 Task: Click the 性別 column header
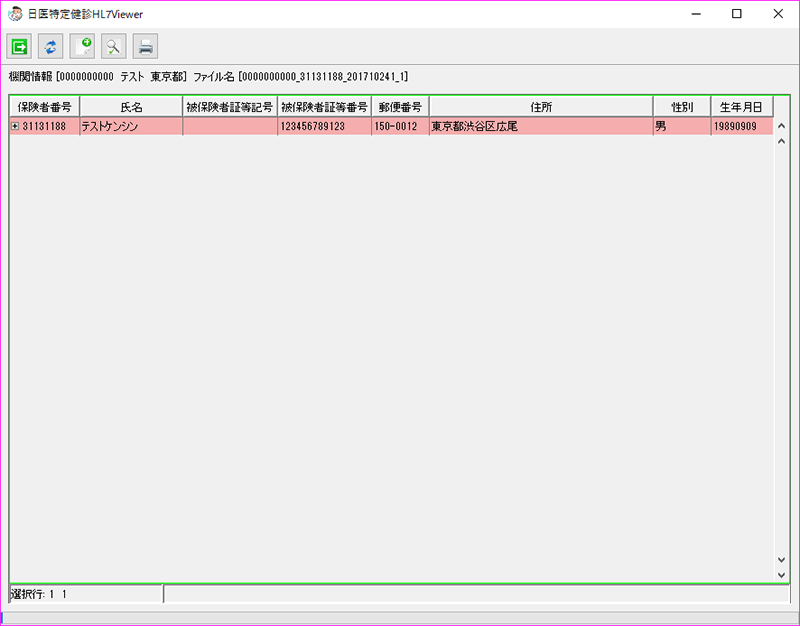(x=682, y=107)
